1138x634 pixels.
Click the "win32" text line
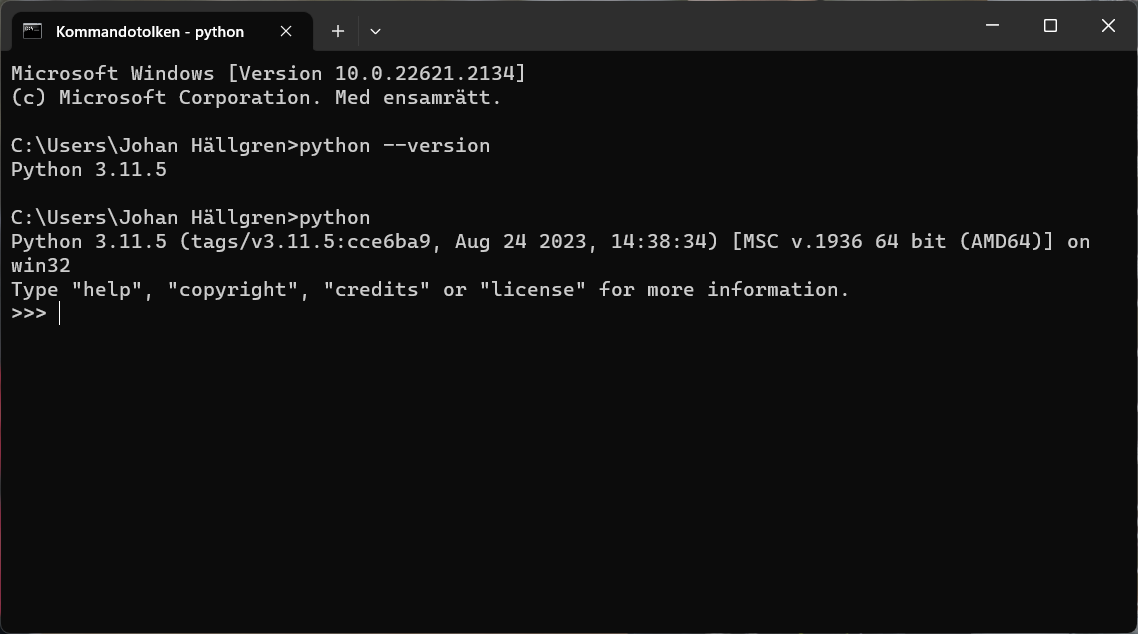click(x=40, y=265)
